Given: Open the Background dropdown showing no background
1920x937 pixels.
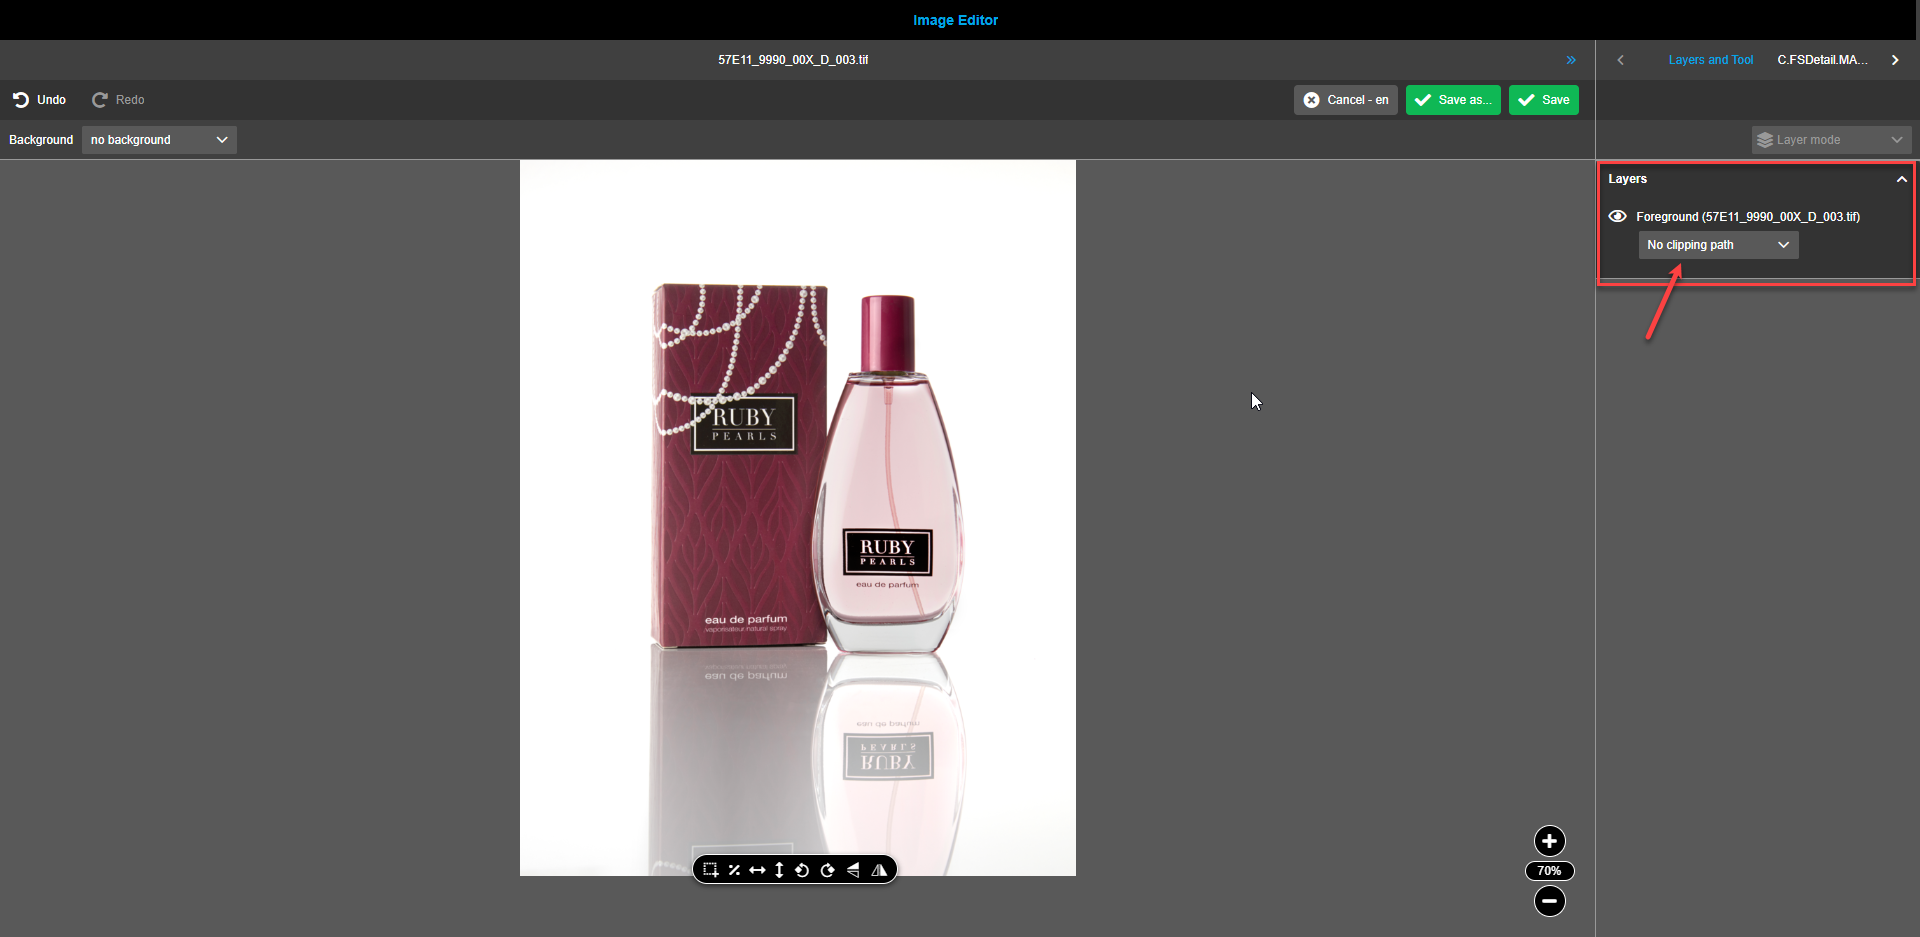Looking at the screenshot, I should click(158, 139).
